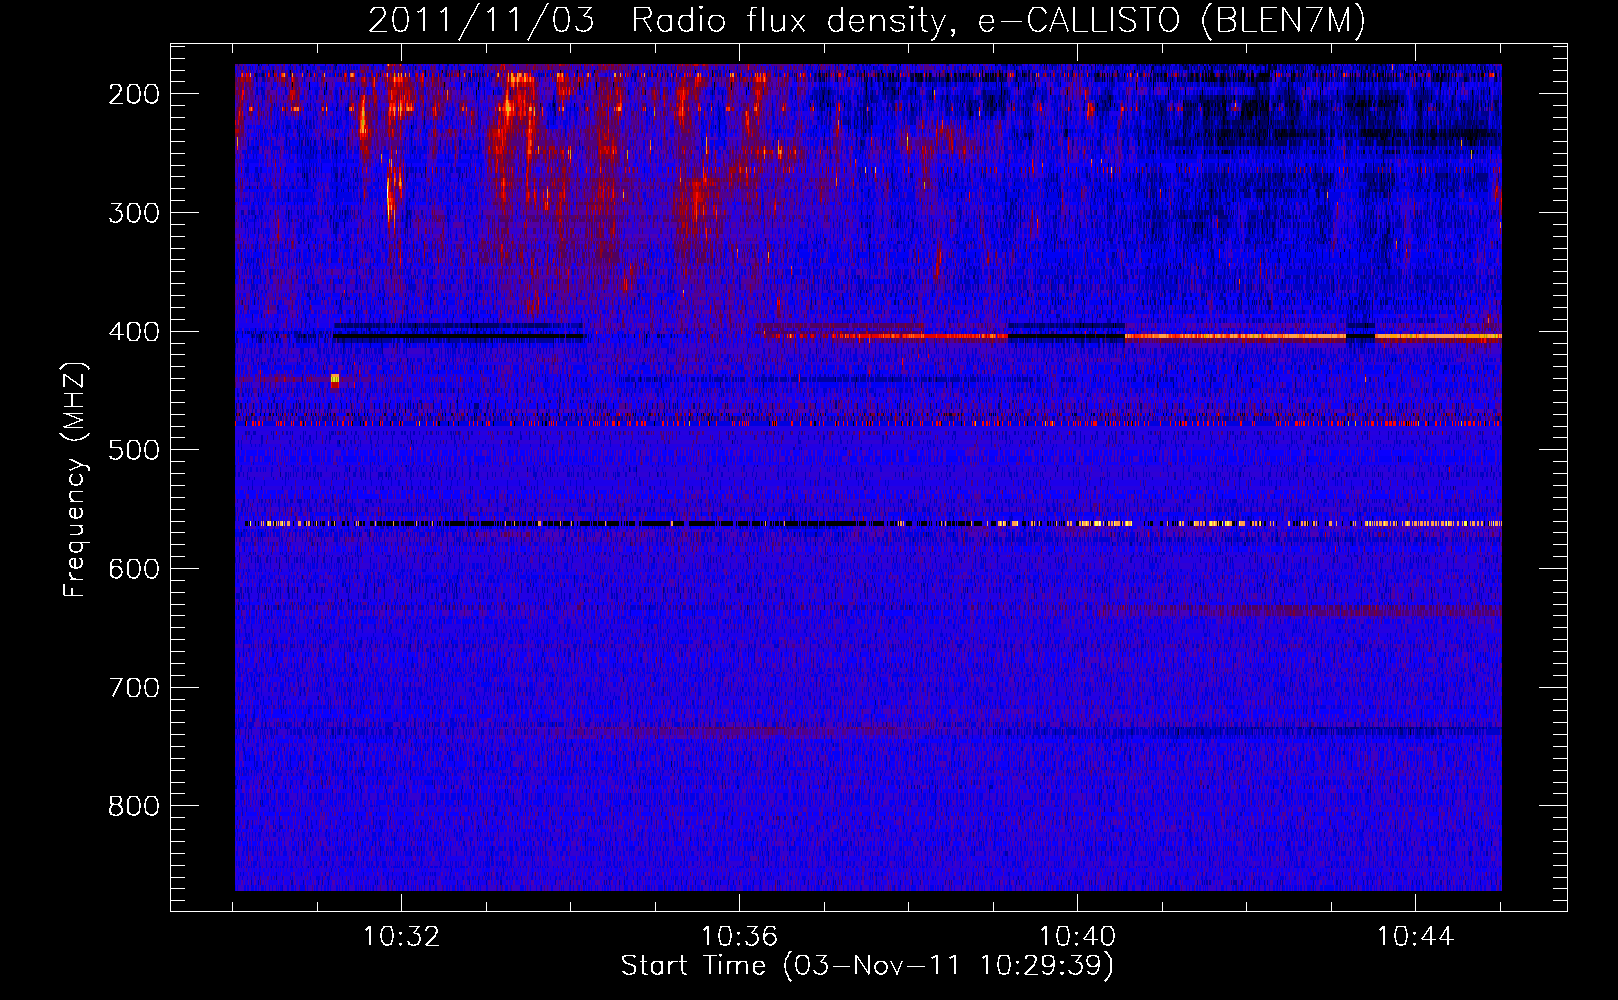This screenshot has width=1618, height=1000.
Task: Click the 10:36 time tick label
Action: tap(739, 936)
